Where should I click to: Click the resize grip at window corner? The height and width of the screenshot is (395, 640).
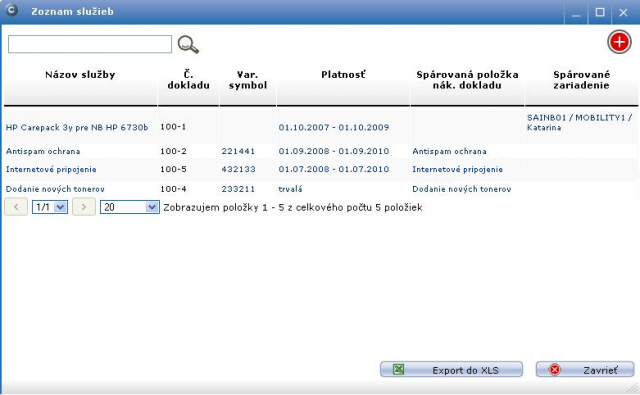coord(631,388)
